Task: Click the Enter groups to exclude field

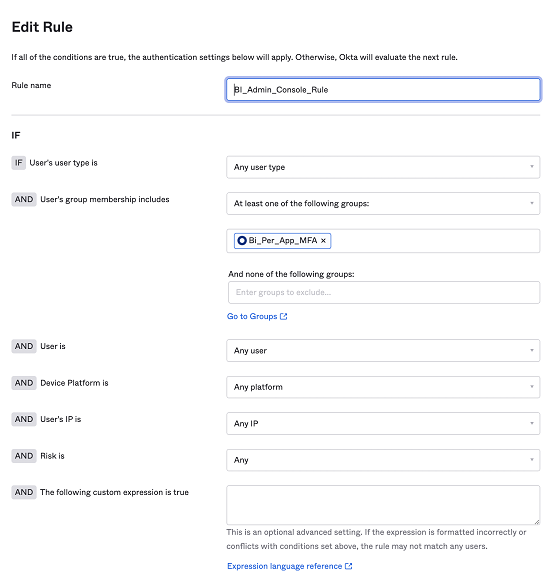Action: (384, 292)
